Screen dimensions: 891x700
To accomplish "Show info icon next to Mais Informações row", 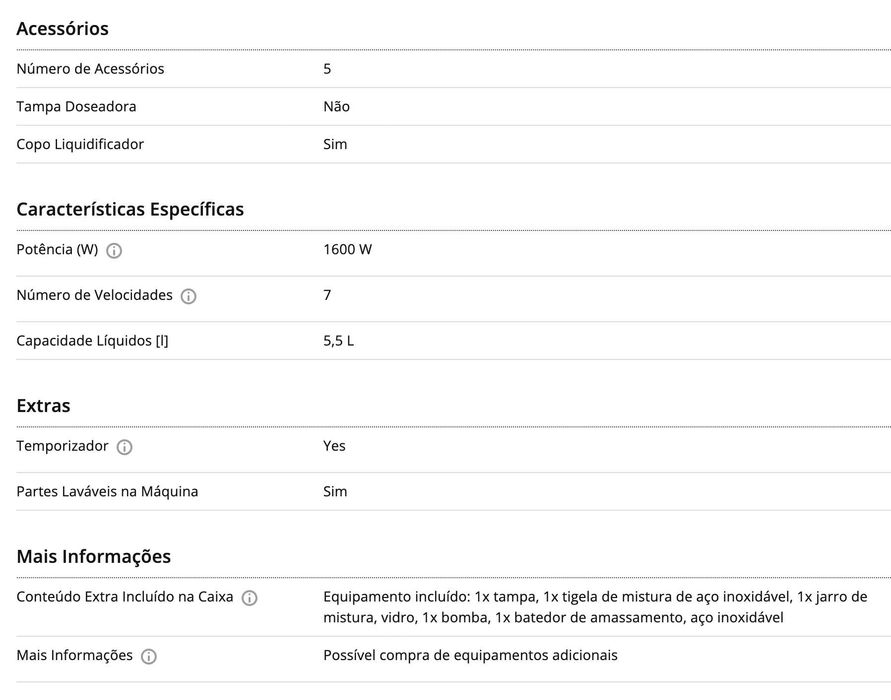I will (x=149, y=657).
